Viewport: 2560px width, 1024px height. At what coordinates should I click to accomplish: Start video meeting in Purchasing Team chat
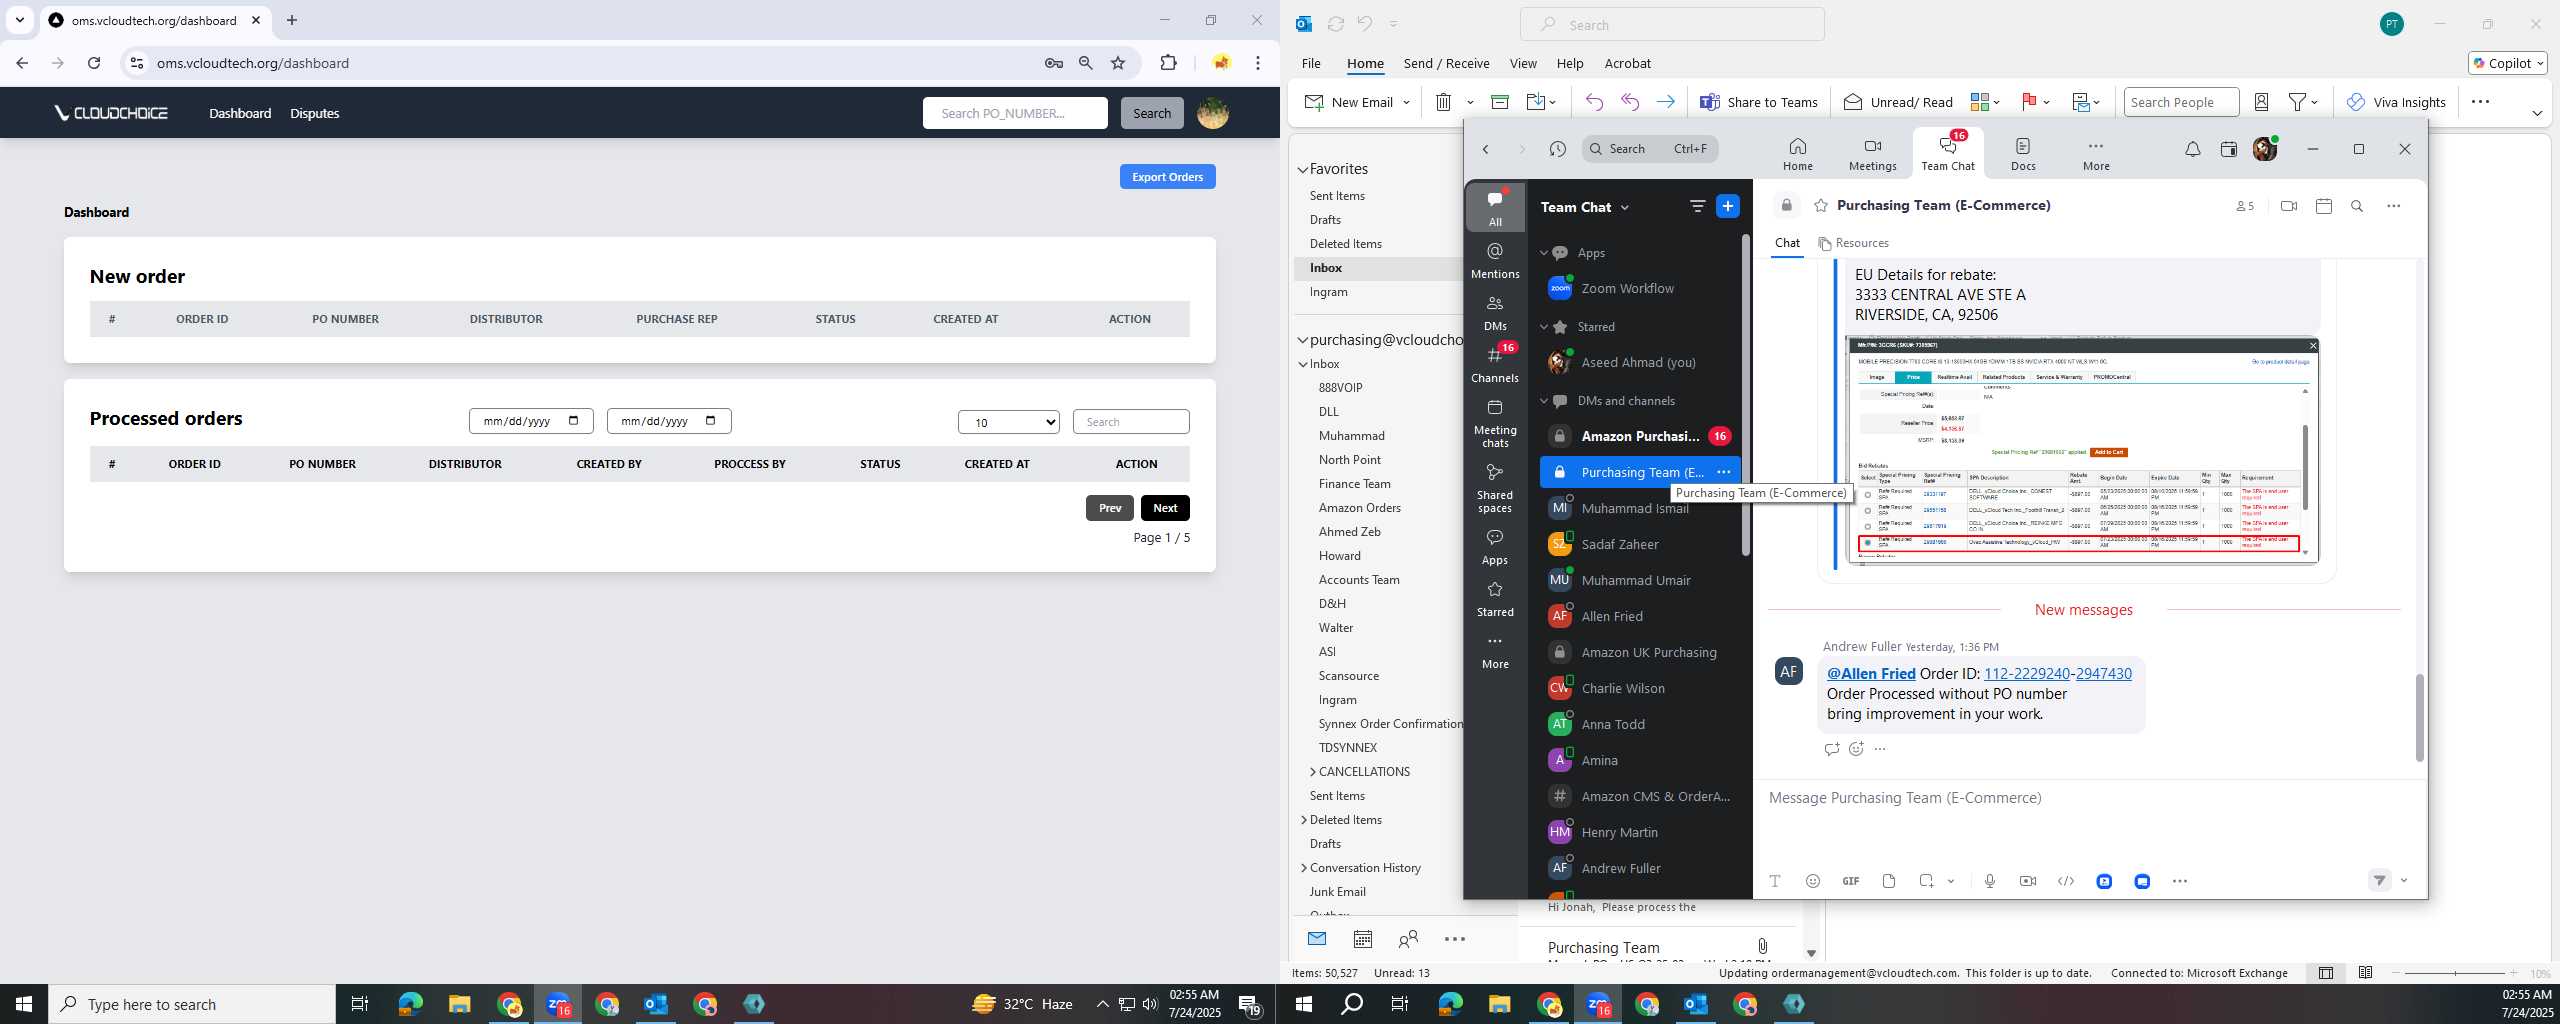click(x=2288, y=206)
